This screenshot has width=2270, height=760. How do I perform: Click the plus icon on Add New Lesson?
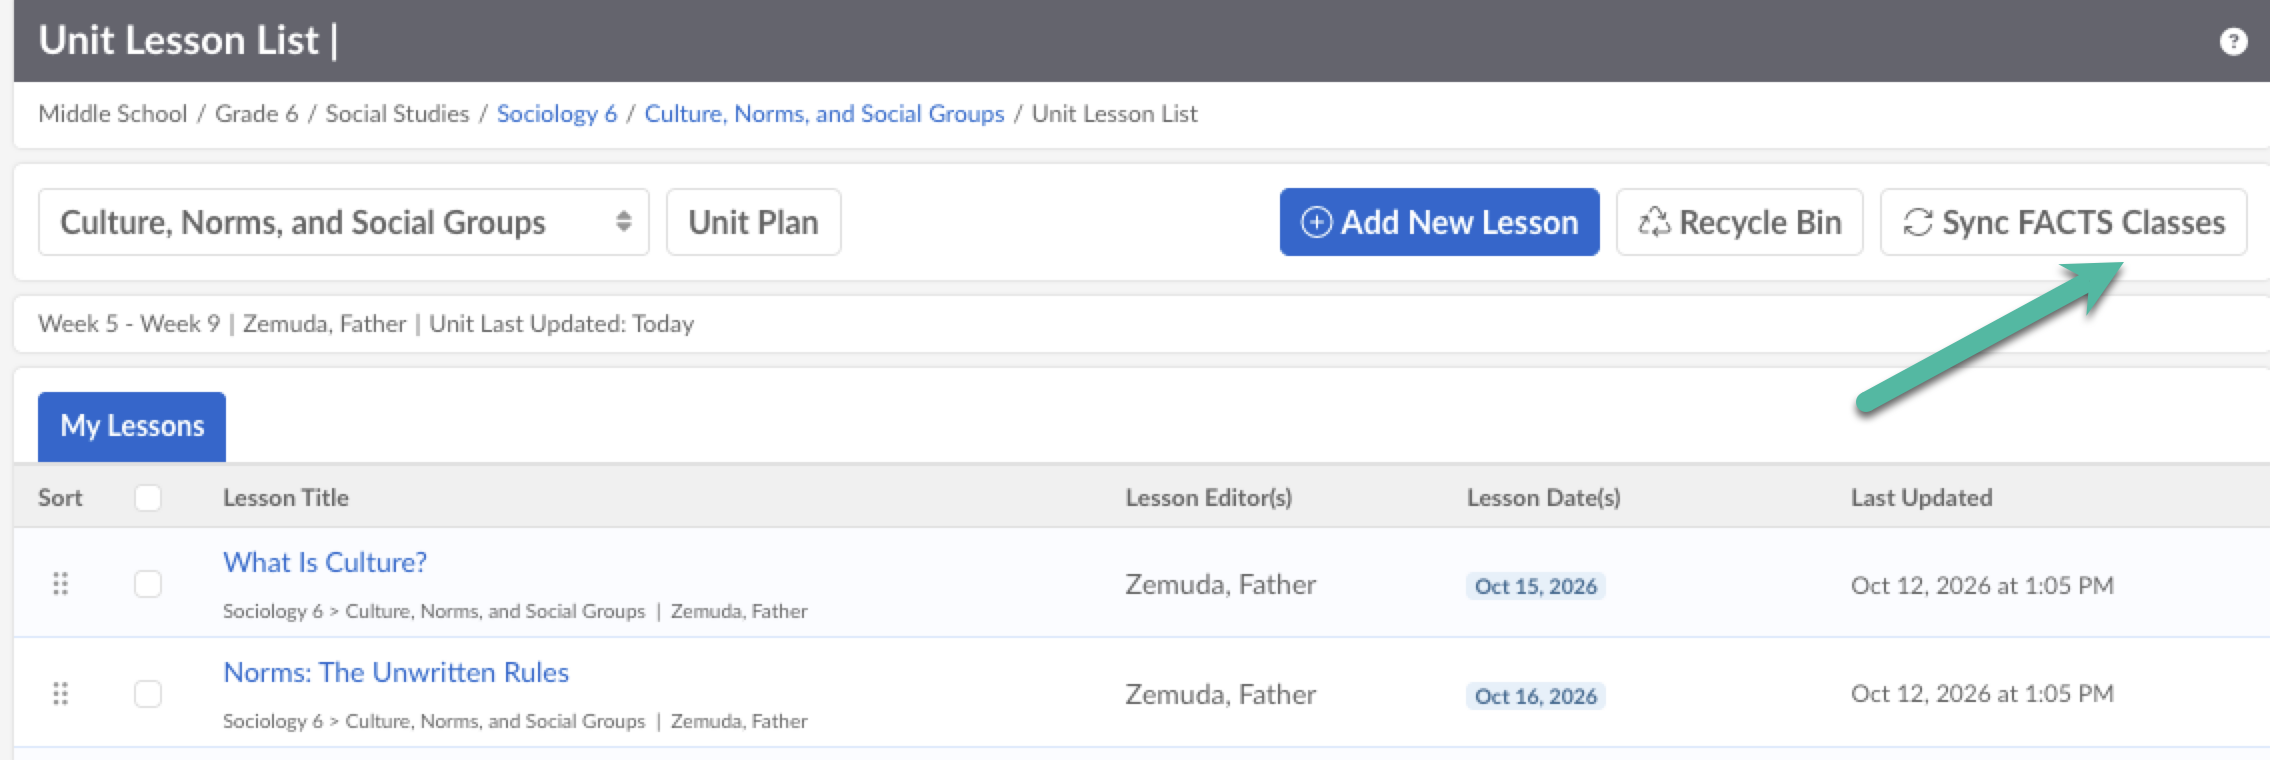1316,222
